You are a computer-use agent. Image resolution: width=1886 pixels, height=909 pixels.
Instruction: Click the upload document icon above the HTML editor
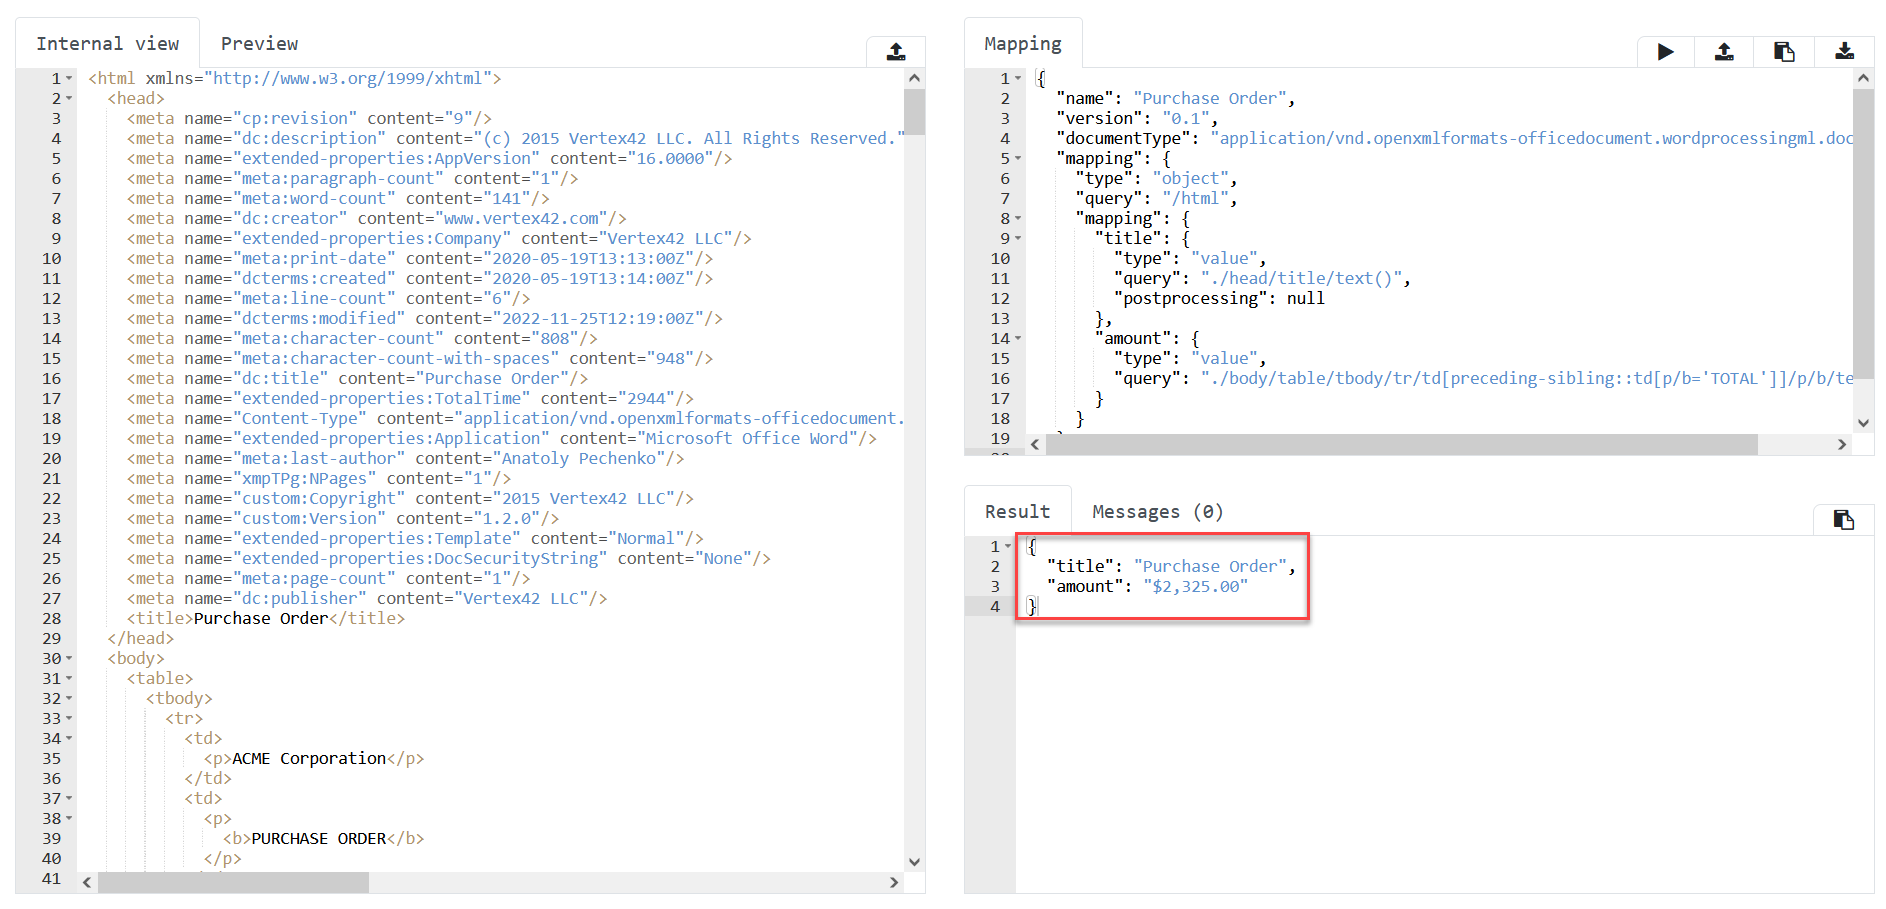896,52
